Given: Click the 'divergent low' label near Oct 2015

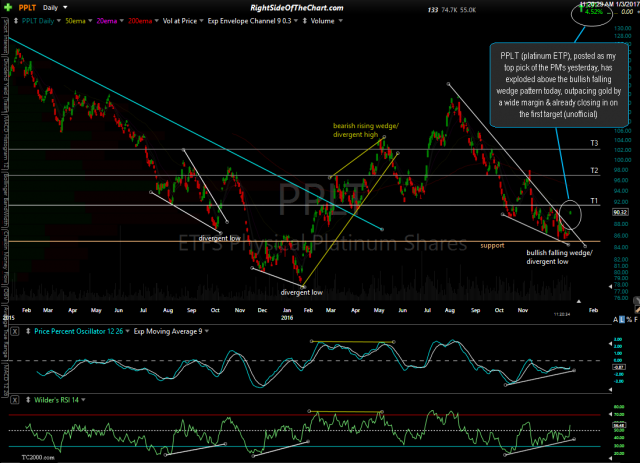Looking at the screenshot, I should coord(220,238).
